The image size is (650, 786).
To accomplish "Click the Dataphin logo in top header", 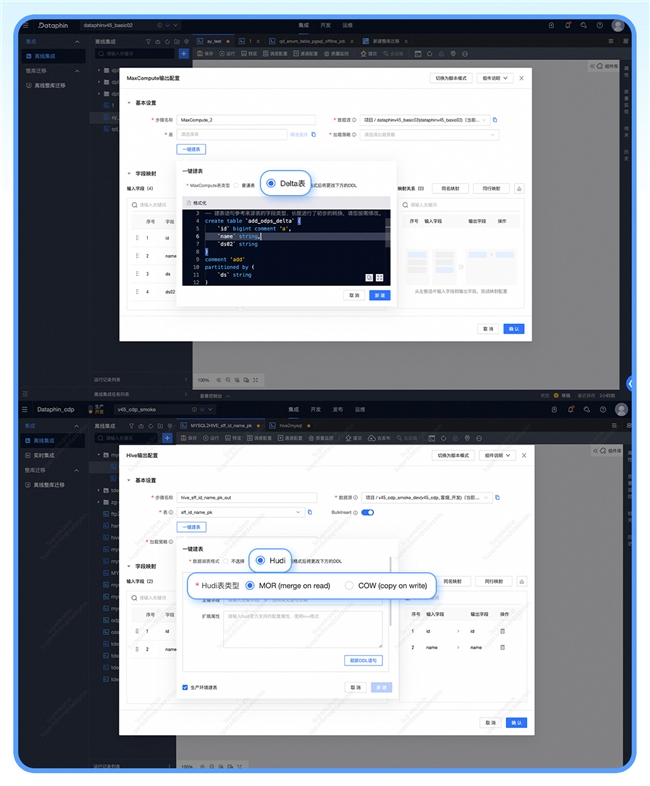I will click(x=55, y=24).
